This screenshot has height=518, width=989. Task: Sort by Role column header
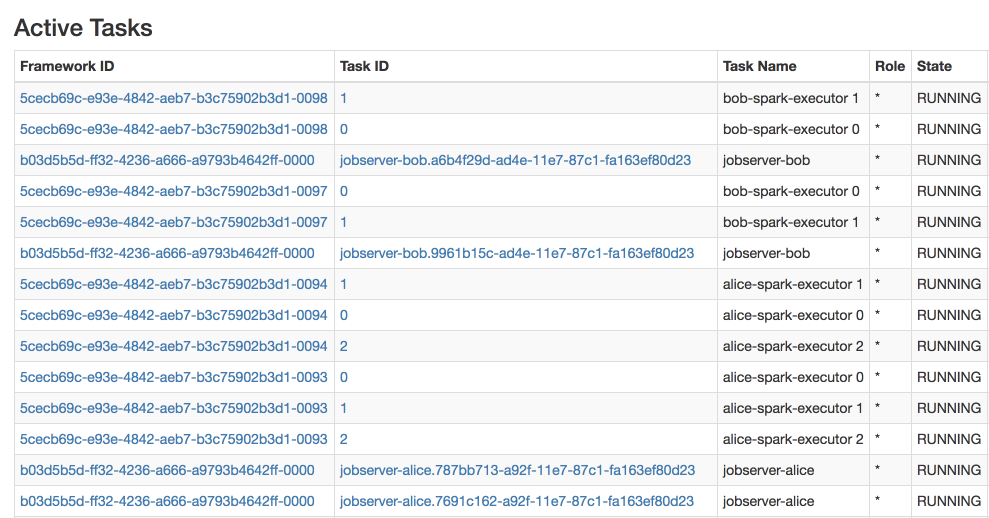pos(890,66)
